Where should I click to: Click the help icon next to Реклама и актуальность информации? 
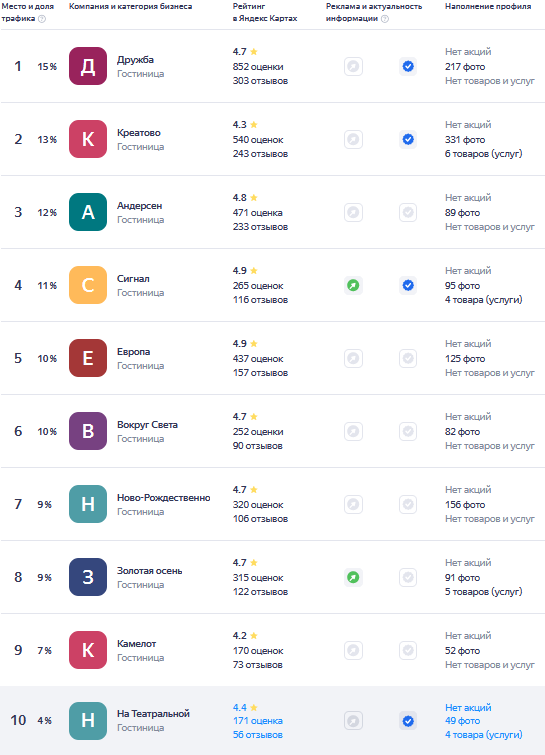385,19
